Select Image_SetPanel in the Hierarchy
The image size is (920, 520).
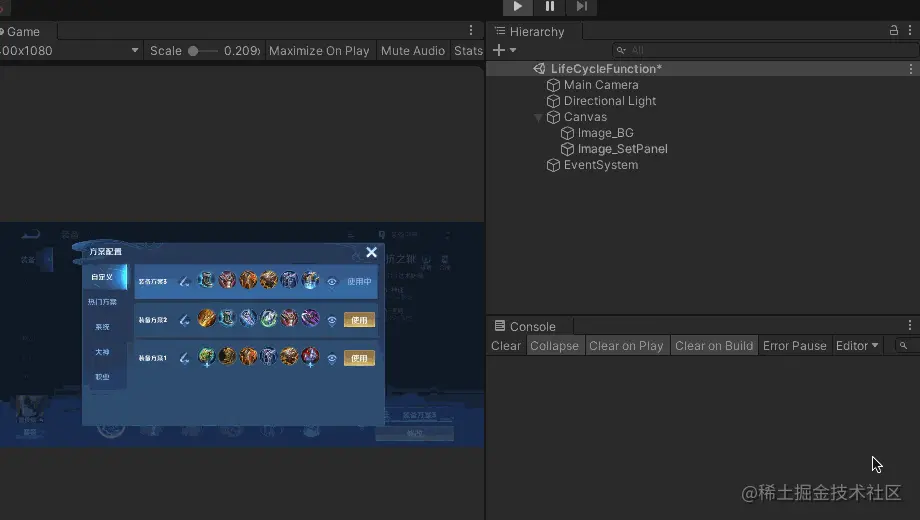(x=623, y=149)
